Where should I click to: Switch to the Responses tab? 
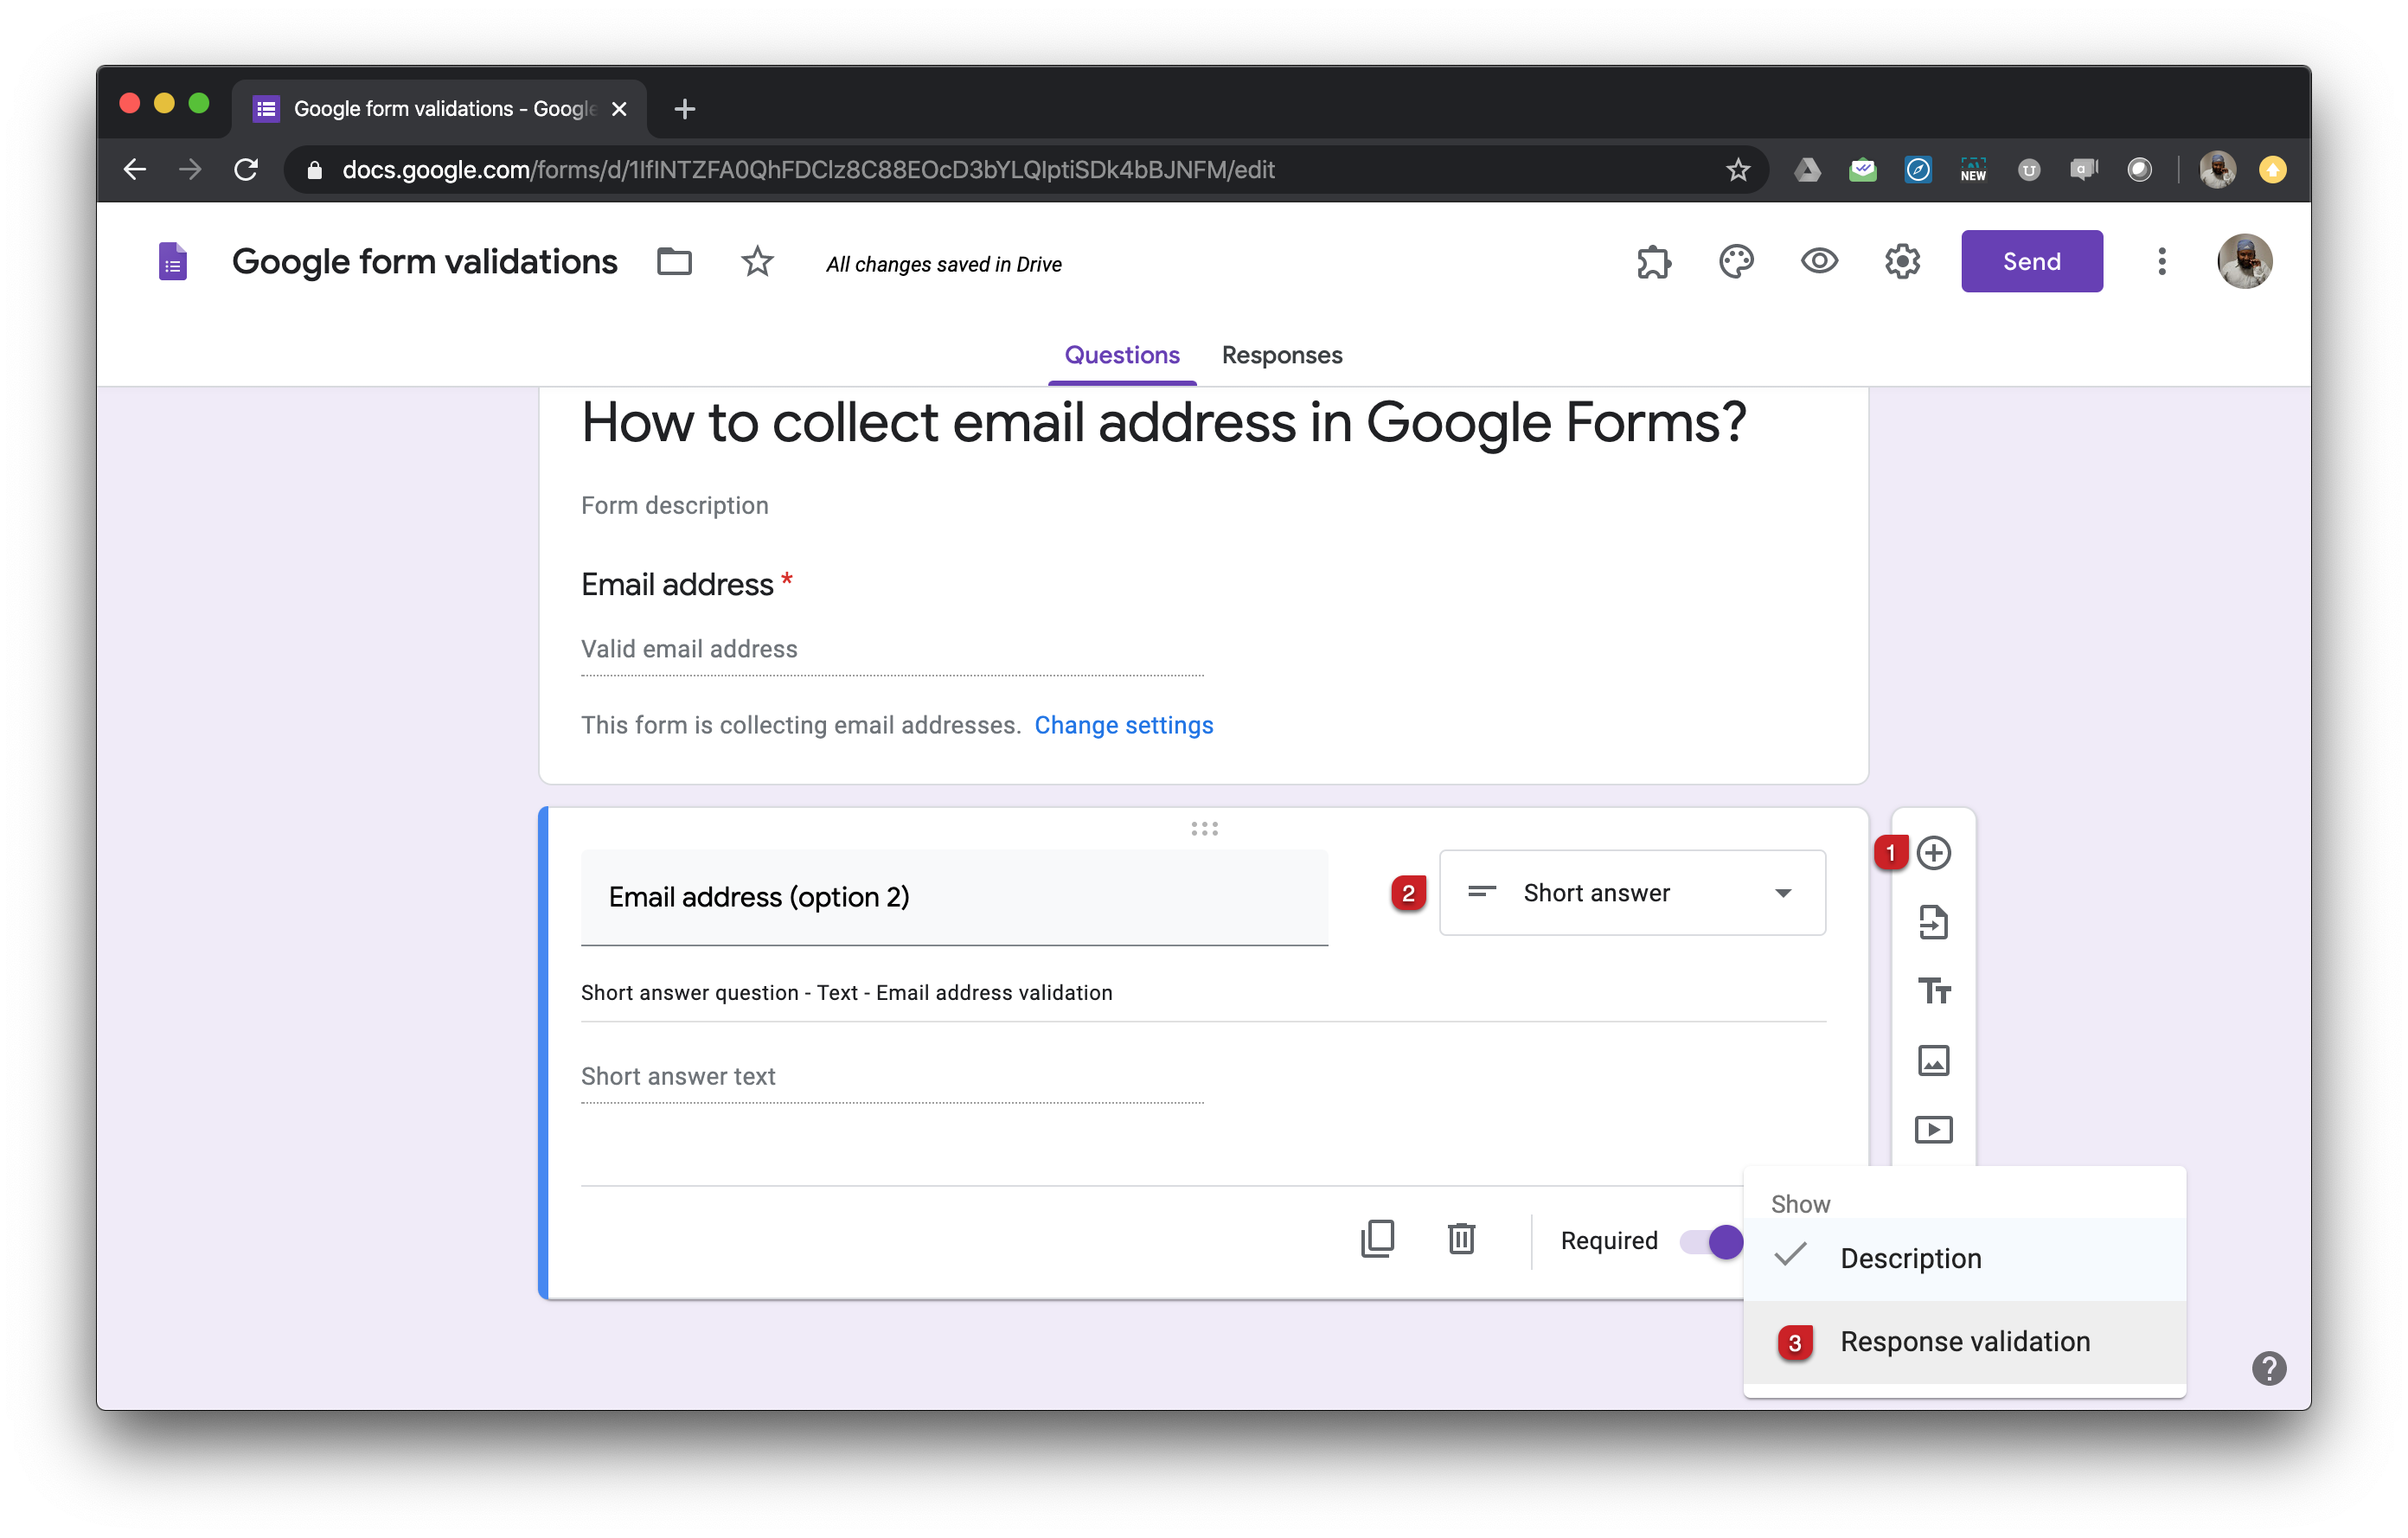(1282, 355)
